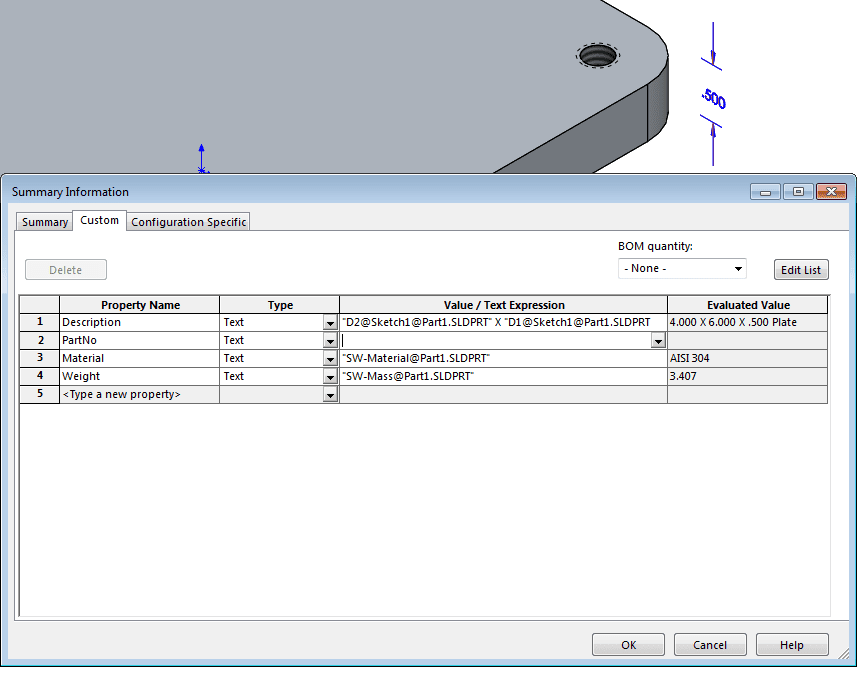868x674 pixels.
Task: Select row 1 header in property table
Action: (x=40, y=323)
